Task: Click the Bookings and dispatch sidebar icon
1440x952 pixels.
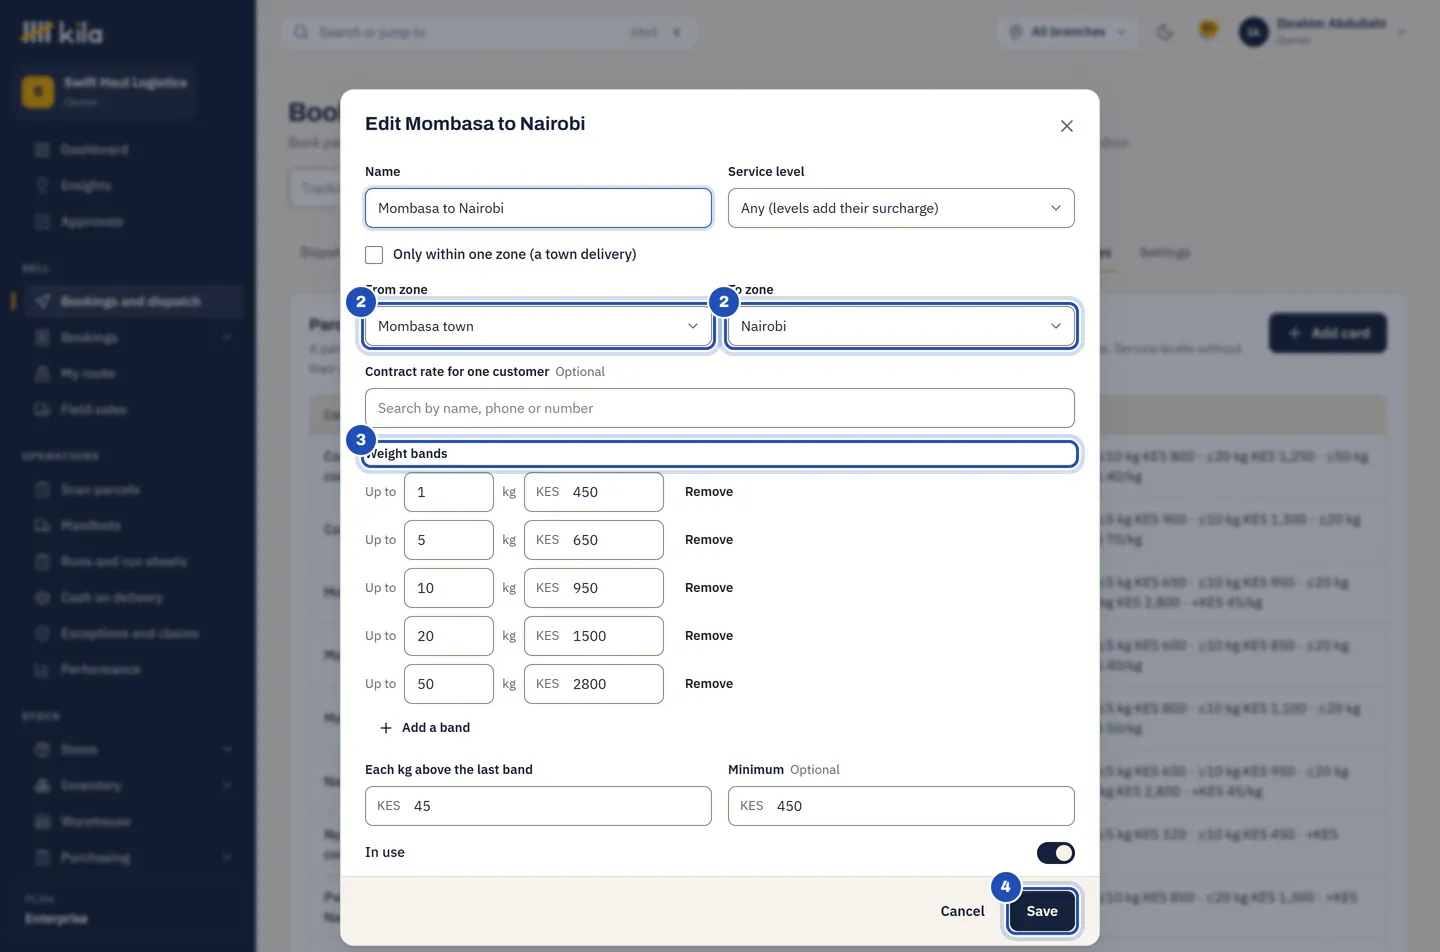Action: [42, 301]
